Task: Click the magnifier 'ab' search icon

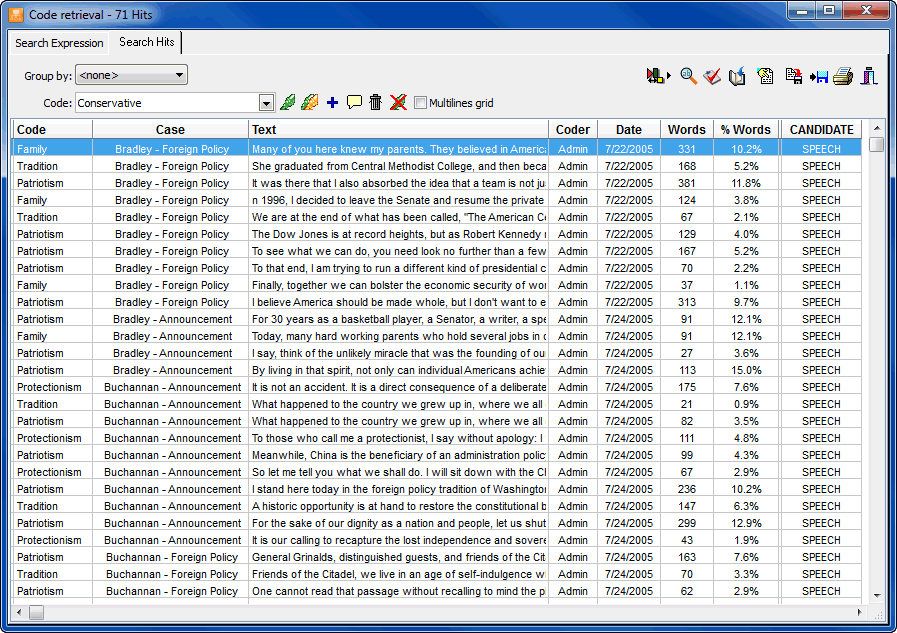Action: click(x=688, y=75)
